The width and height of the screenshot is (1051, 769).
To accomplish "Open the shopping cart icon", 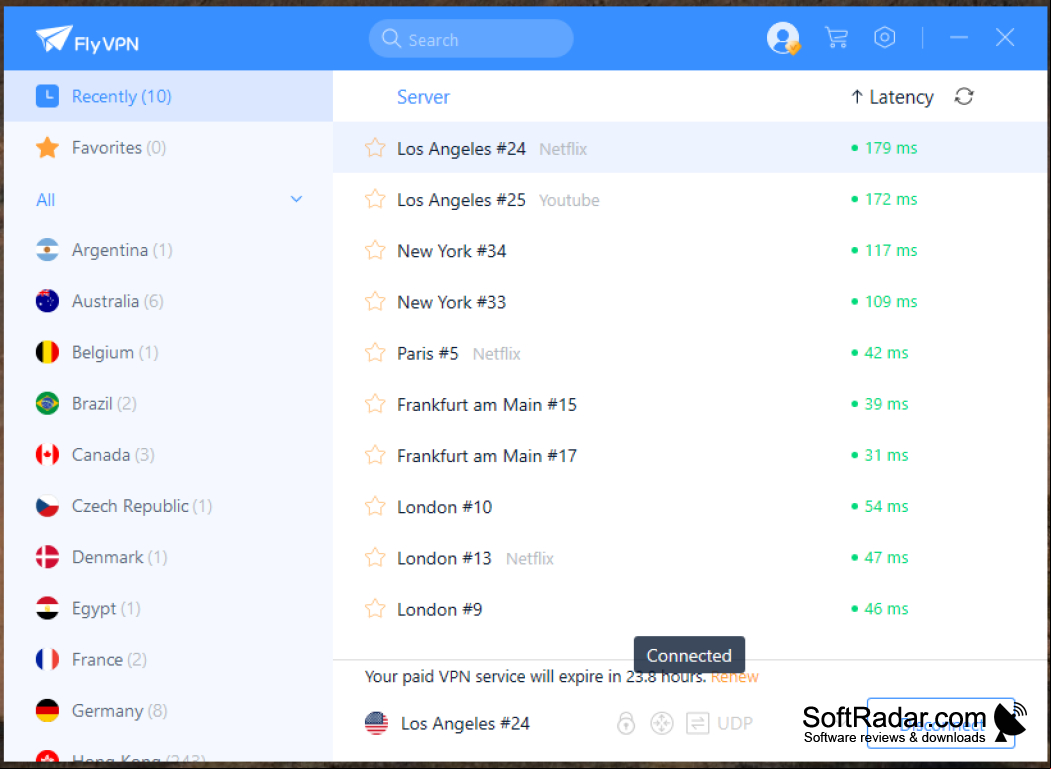I will (x=836, y=38).
